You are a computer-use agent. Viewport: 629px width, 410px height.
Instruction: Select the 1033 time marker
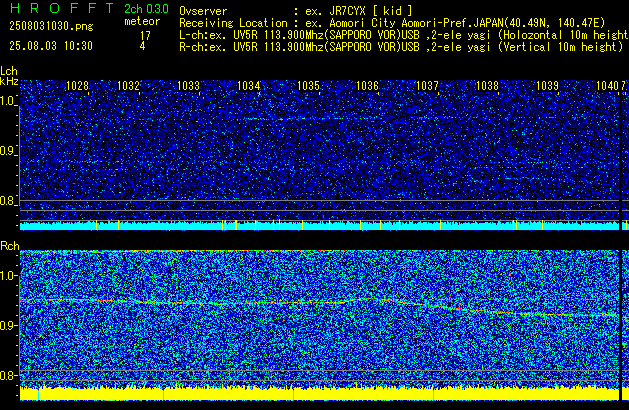tap(188, 85)
